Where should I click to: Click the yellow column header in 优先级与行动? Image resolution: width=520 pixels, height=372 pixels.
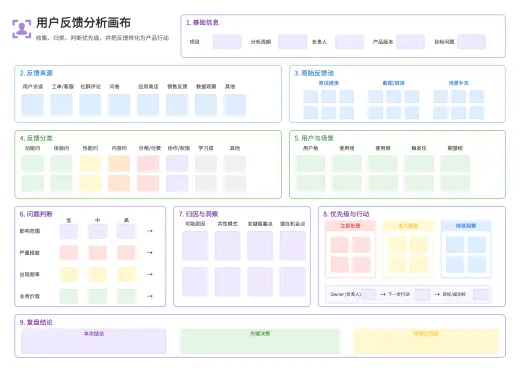tap(408, 226)
